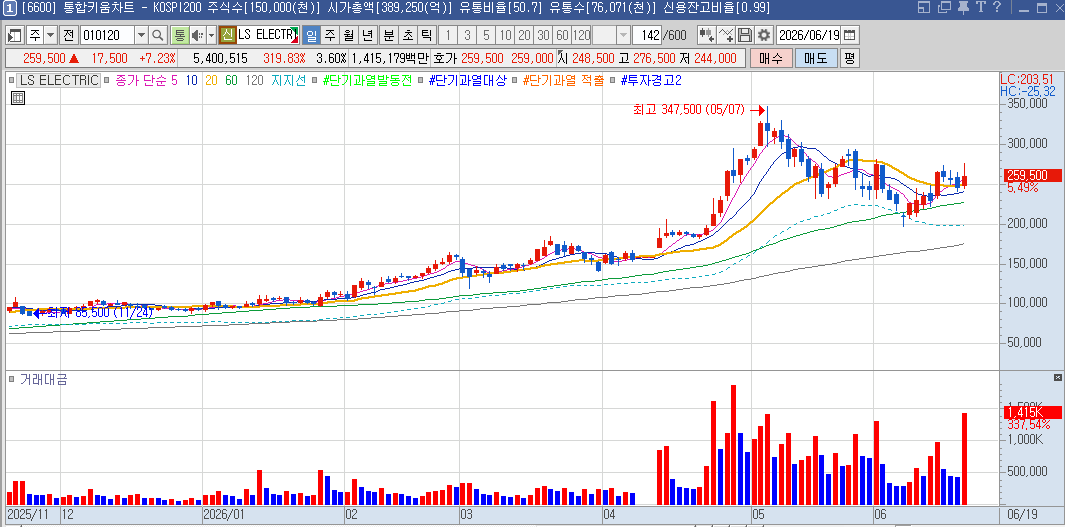Expand the sound options dropdown arrow

click(211, 35)
